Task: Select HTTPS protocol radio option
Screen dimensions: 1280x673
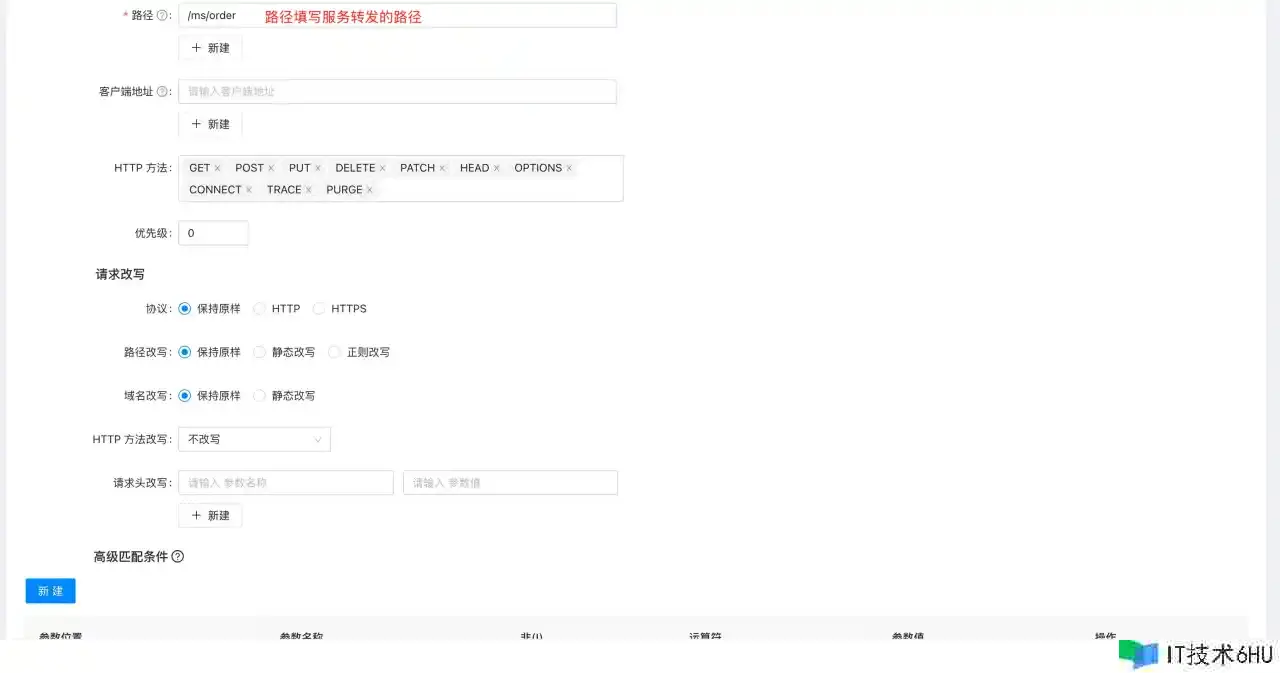Action: coord(320,309)
